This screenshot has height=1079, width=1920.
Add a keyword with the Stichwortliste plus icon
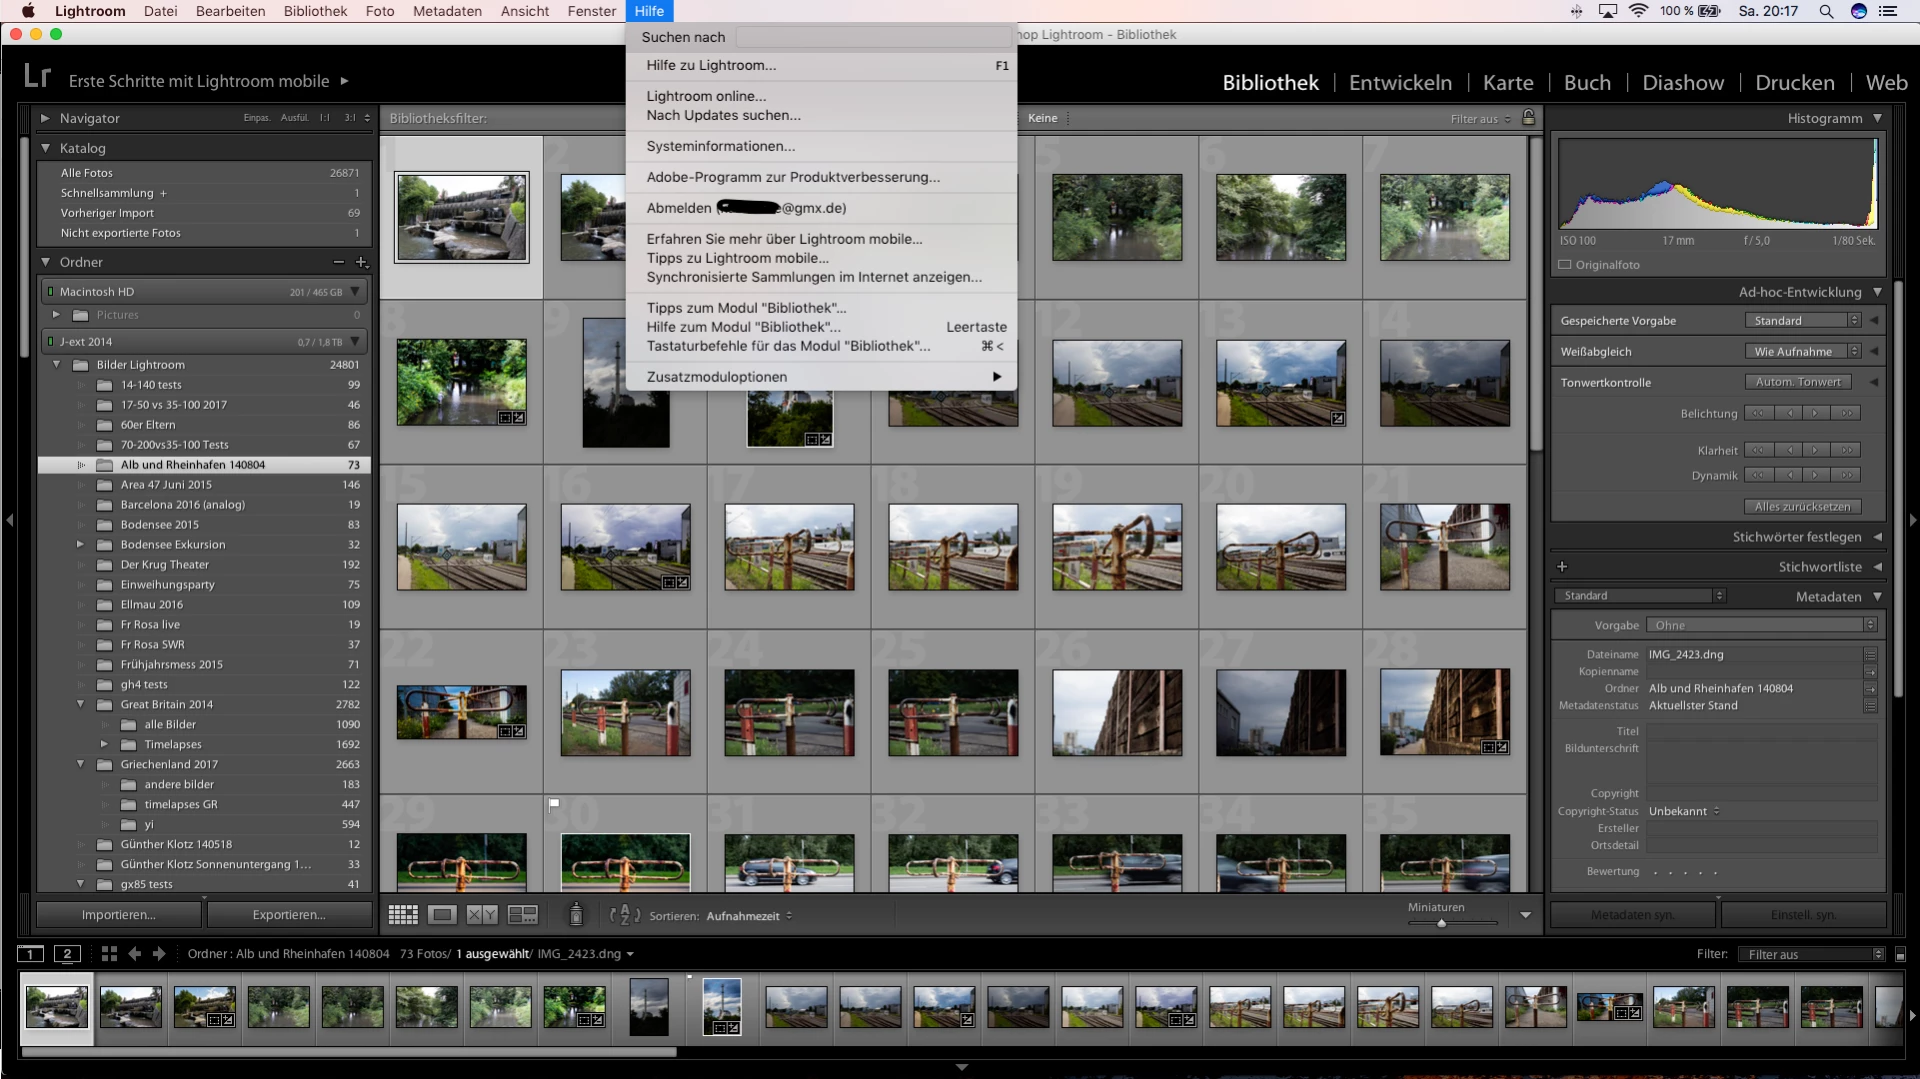[1562, 567]
